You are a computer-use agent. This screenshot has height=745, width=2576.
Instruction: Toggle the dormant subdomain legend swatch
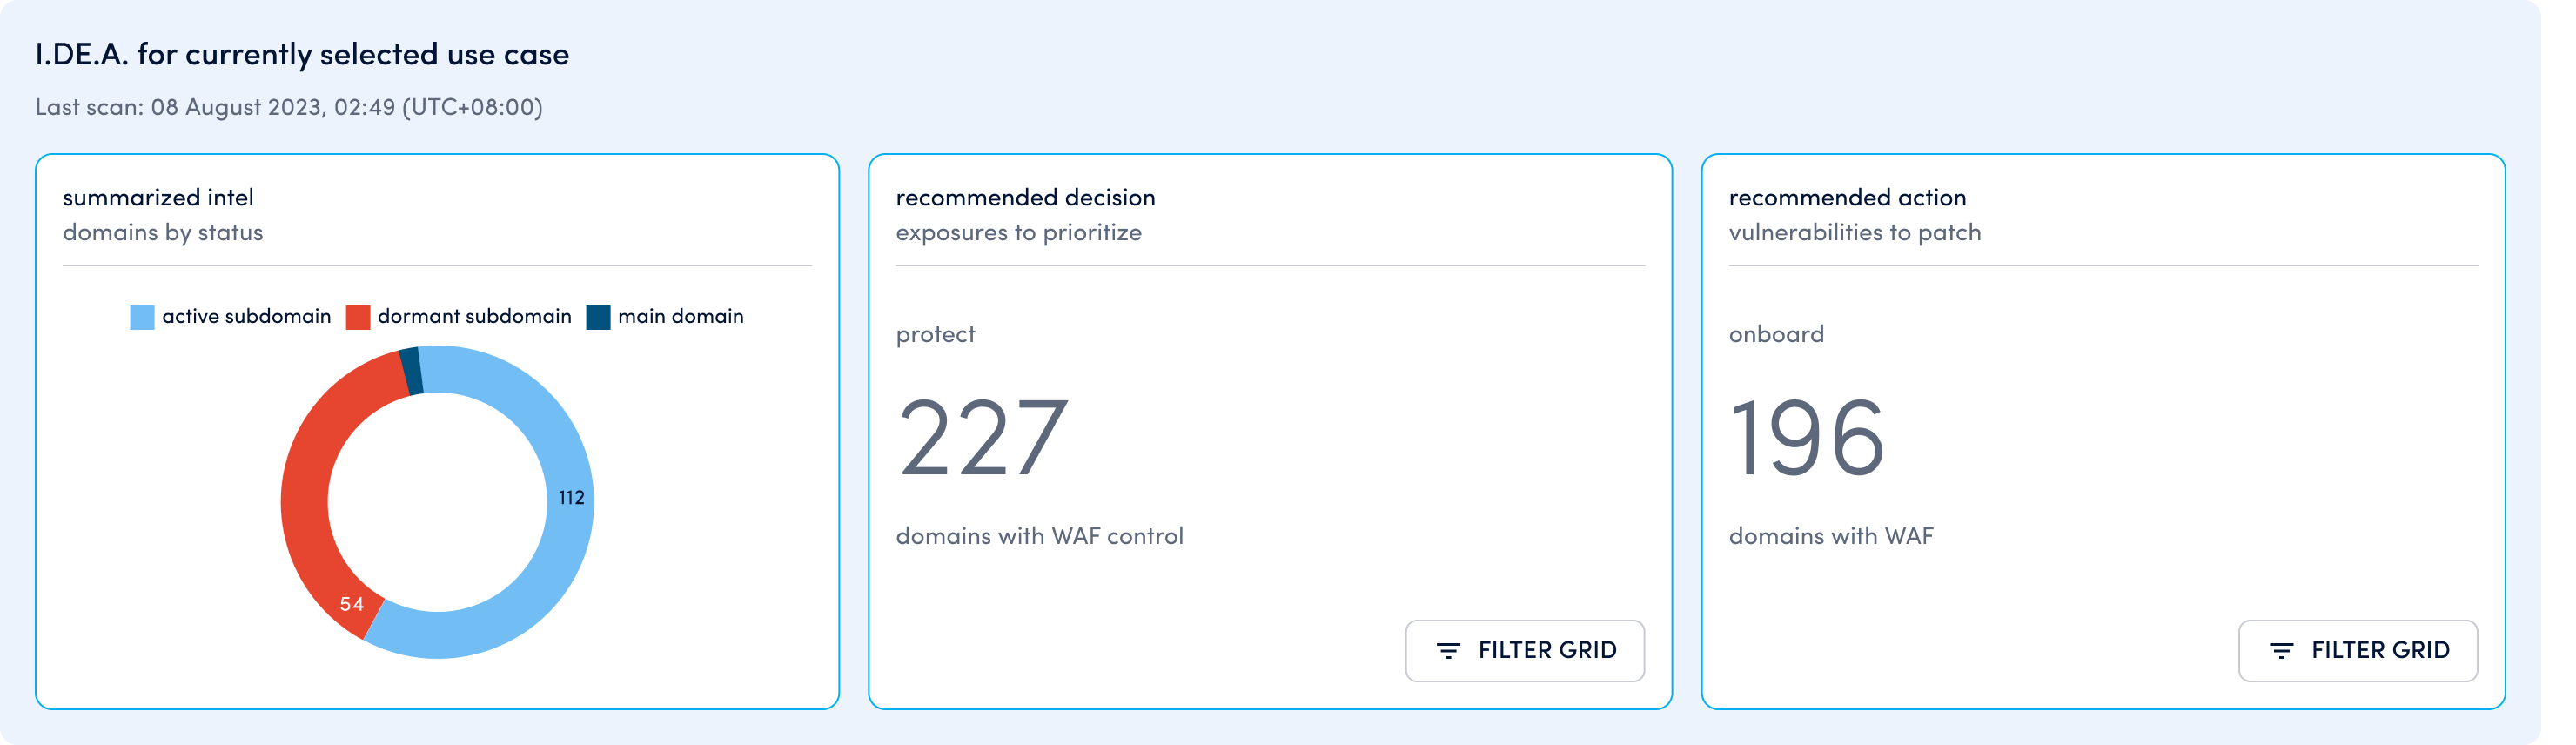358,317
